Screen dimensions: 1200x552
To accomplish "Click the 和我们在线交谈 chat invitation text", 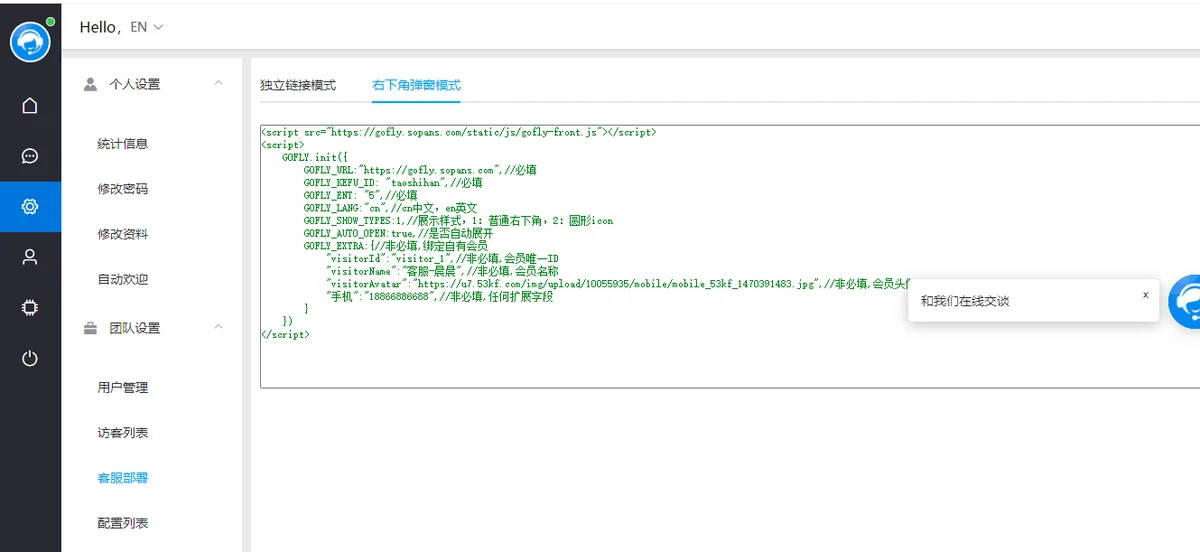I will point(965,301).
